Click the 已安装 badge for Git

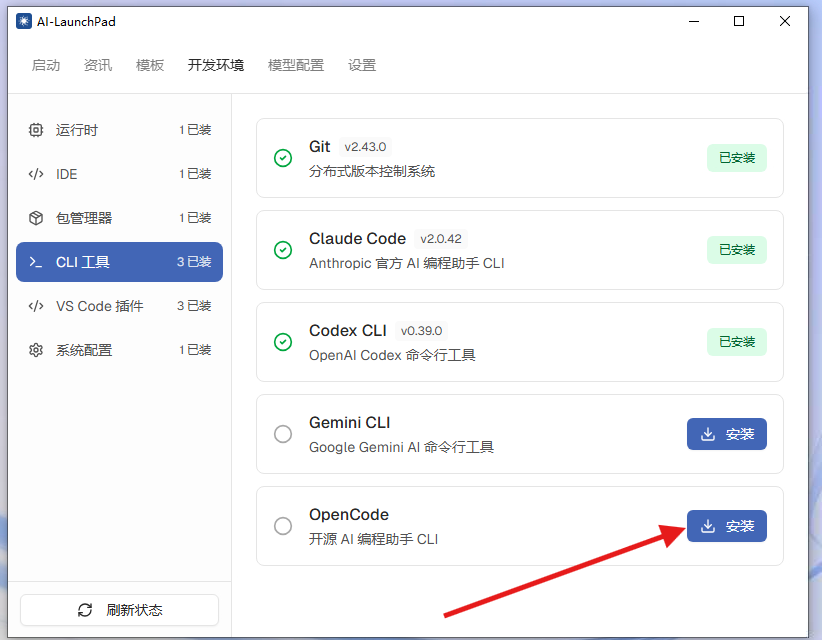click(x=737, y=158)
